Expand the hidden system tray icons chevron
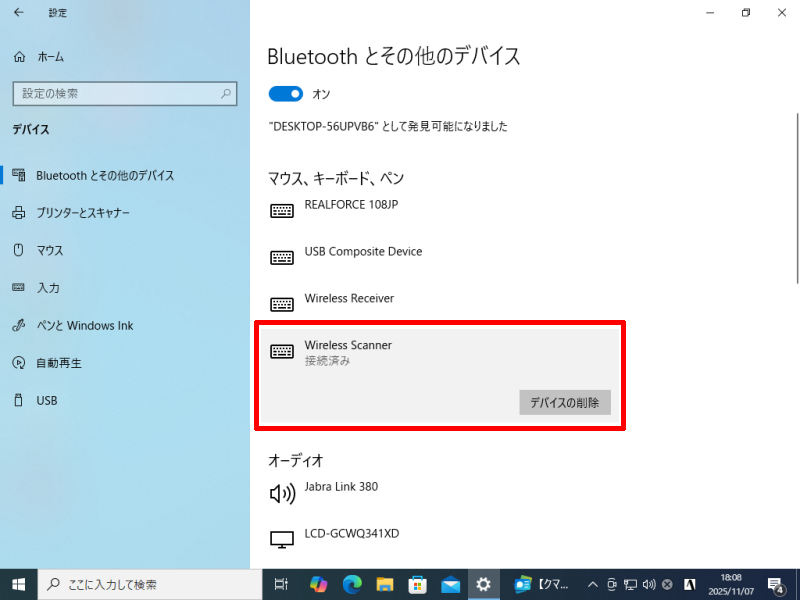The height and width of the screenshot is (600, 800). click(x=594, y=584)
